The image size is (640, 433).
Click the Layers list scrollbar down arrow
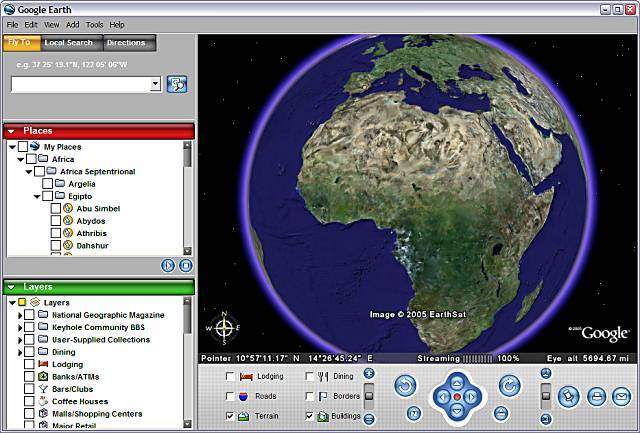point(187,424)
